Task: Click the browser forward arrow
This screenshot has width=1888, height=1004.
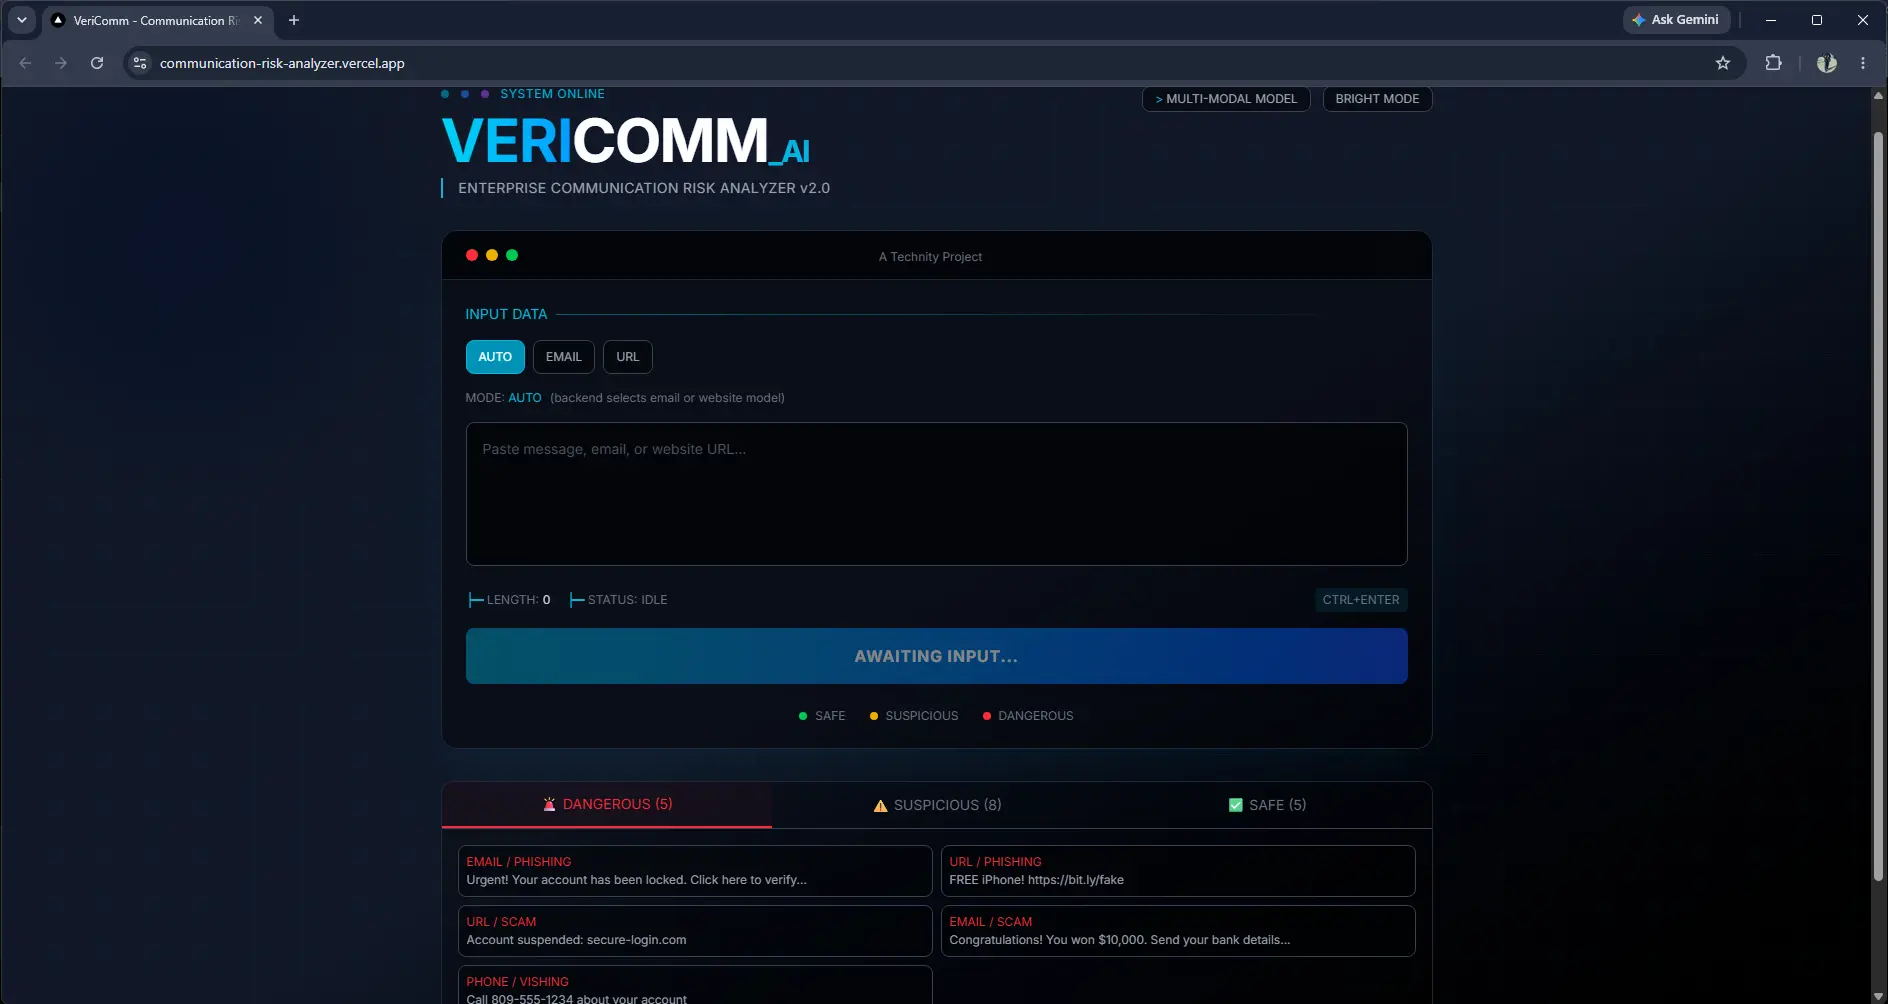Action: (61, 63)
